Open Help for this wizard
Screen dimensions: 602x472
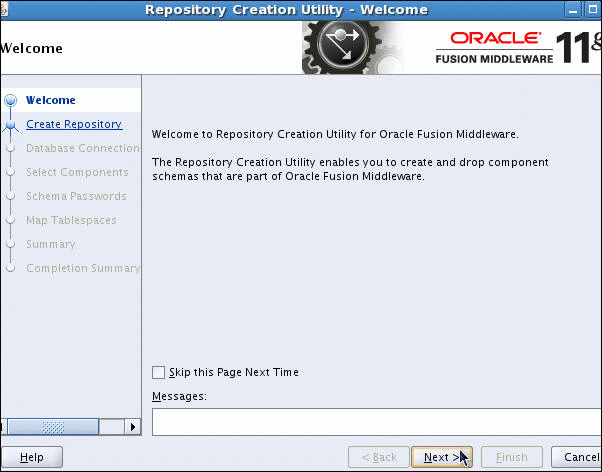(x=32, y=457)
